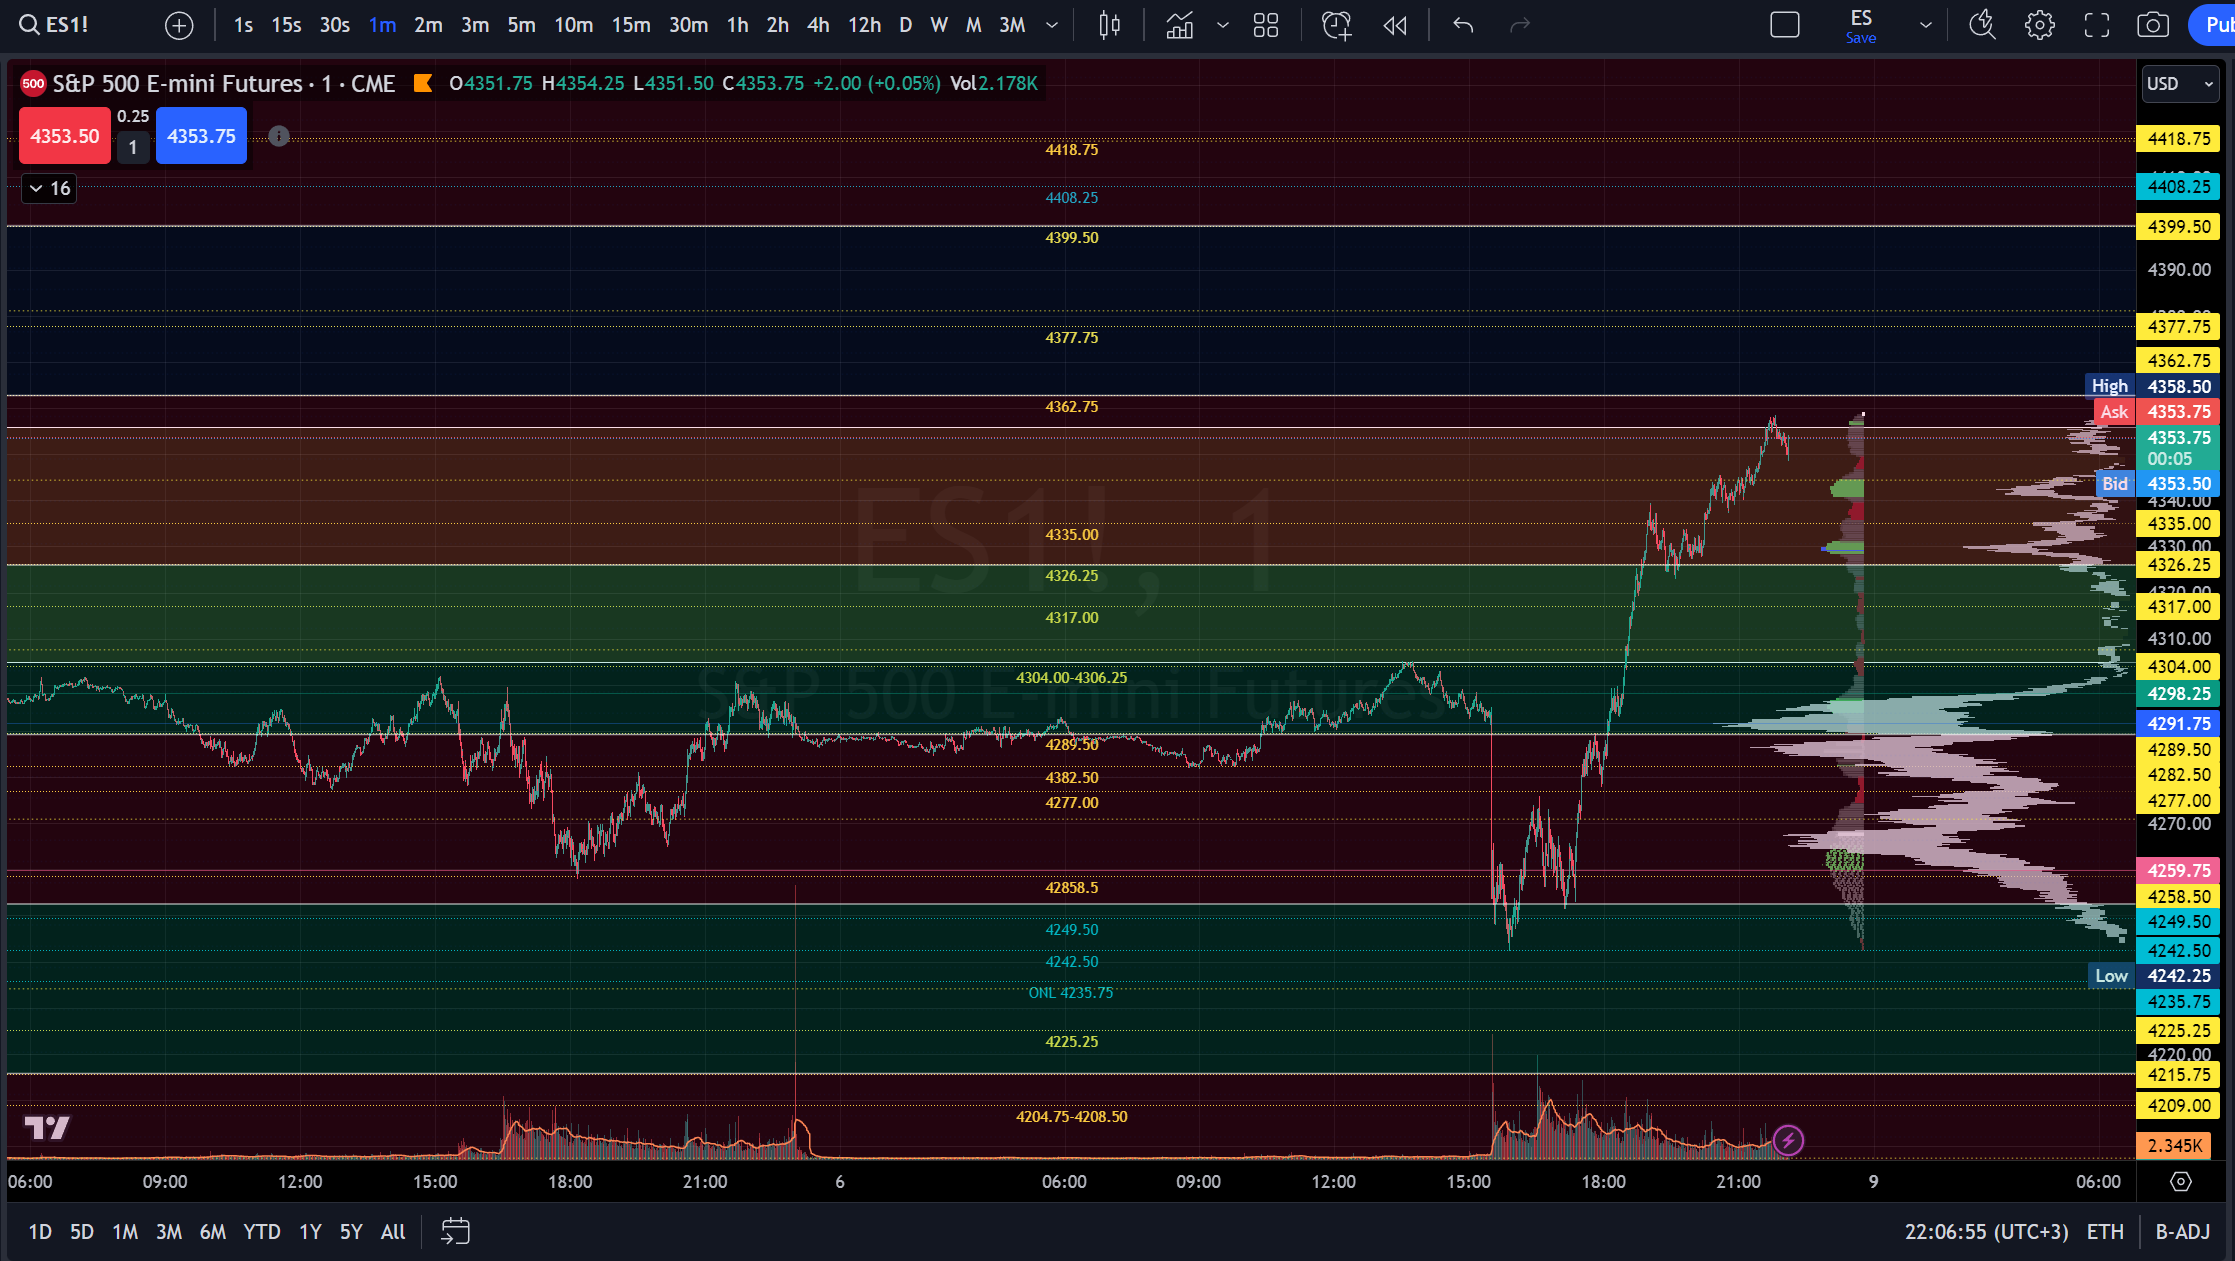Show symbol info circle icon
The image size is (2235, 1261).
click(x=279, y=136)
